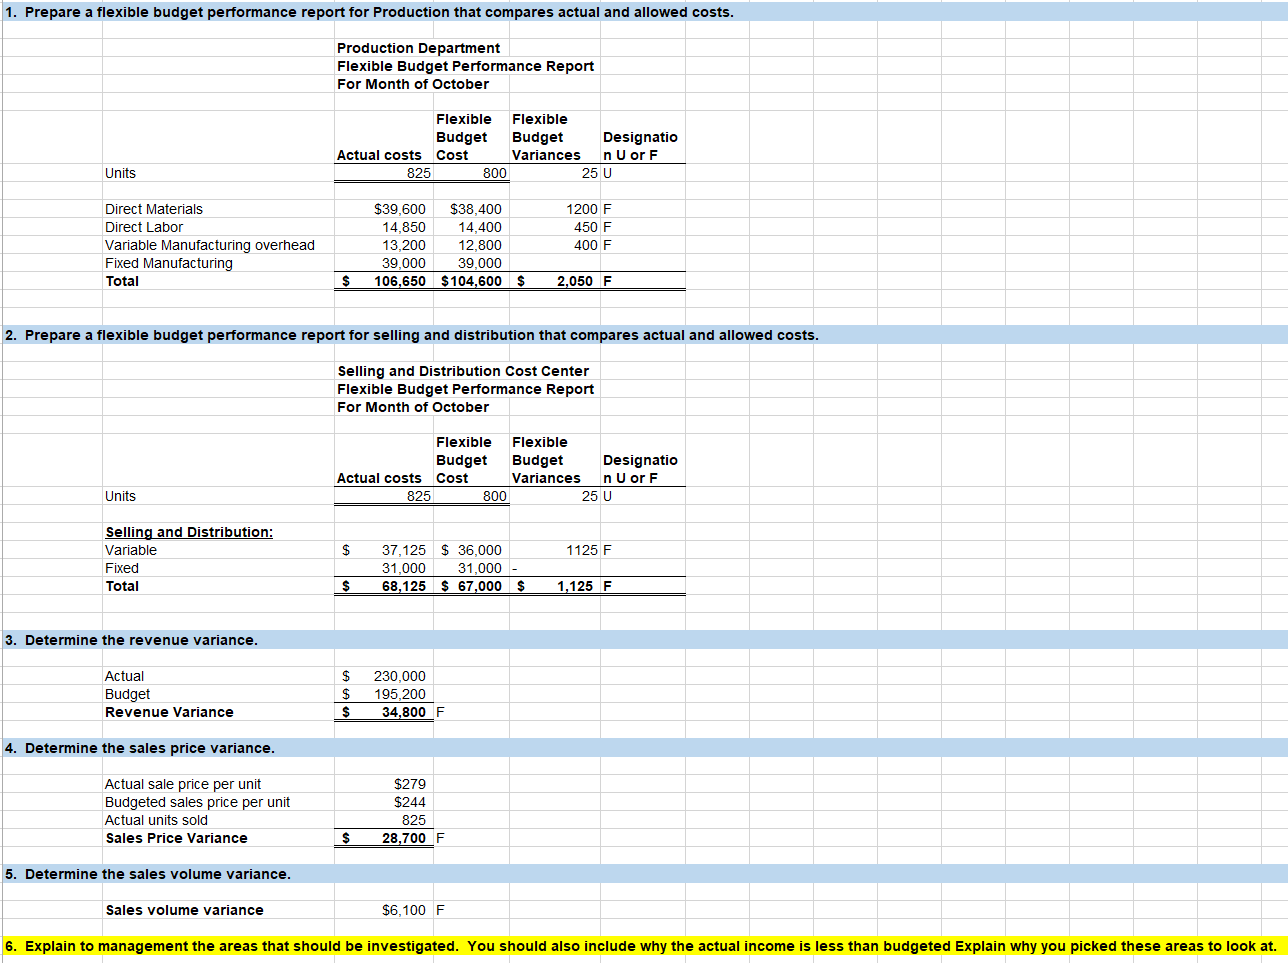Select Production total flexible budget $104,600
This screenshot has height=963, width=1288.
pos(472,281)
